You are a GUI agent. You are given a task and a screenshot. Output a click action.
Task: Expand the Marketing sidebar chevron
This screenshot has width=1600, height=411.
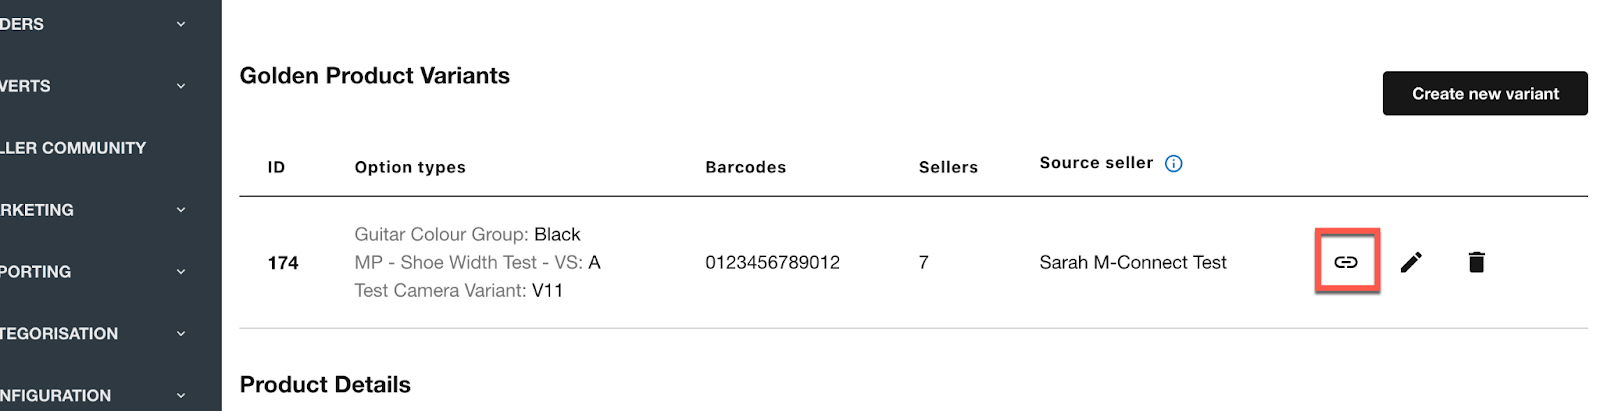[181, 210]
